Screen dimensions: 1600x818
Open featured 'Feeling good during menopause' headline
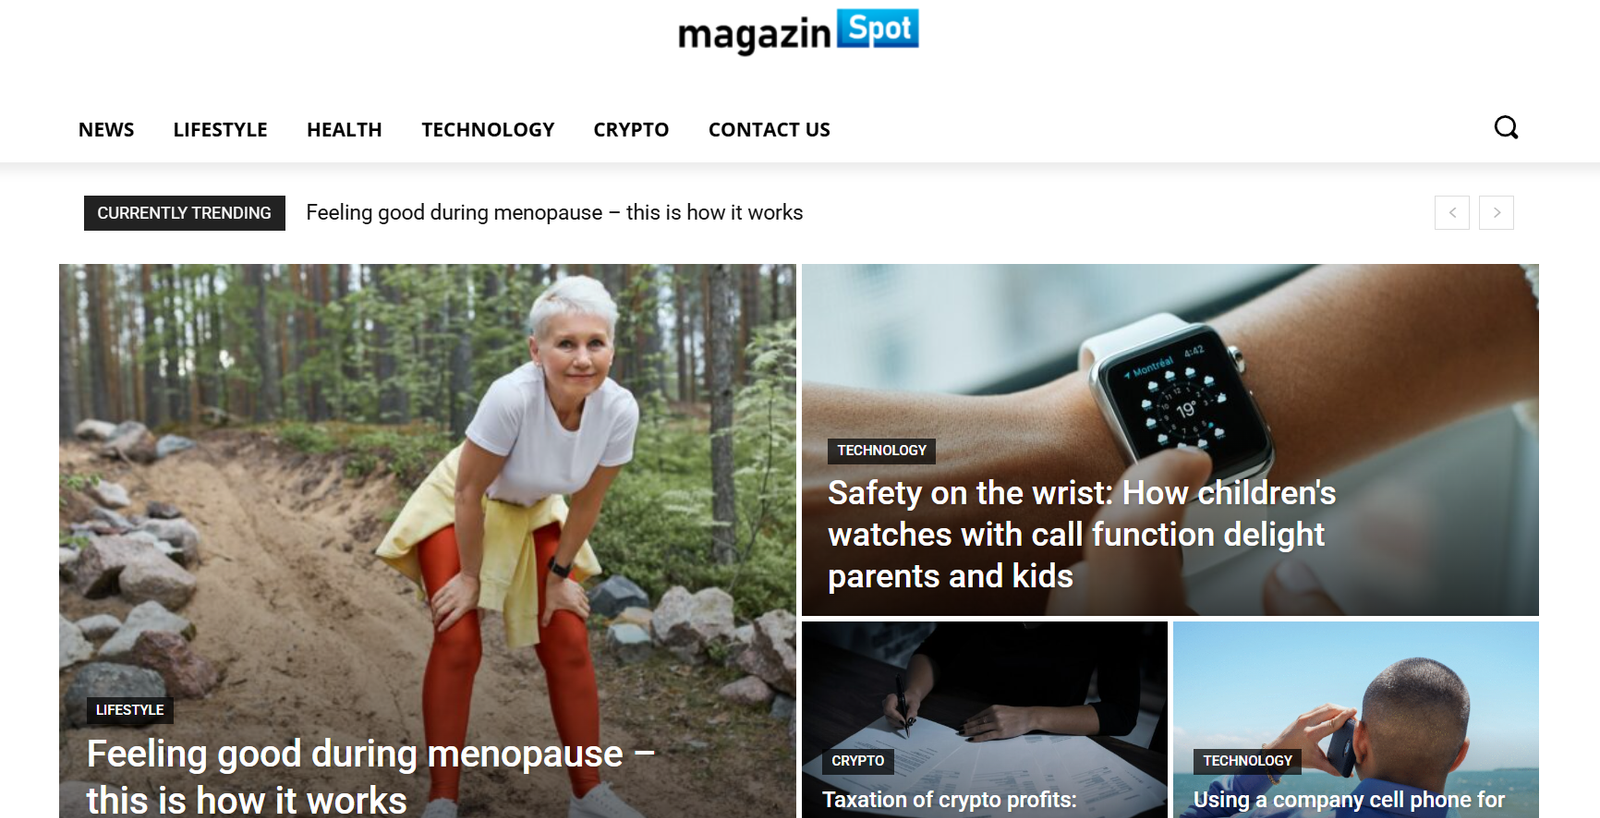pyautogui.click(x=370, y=776)
